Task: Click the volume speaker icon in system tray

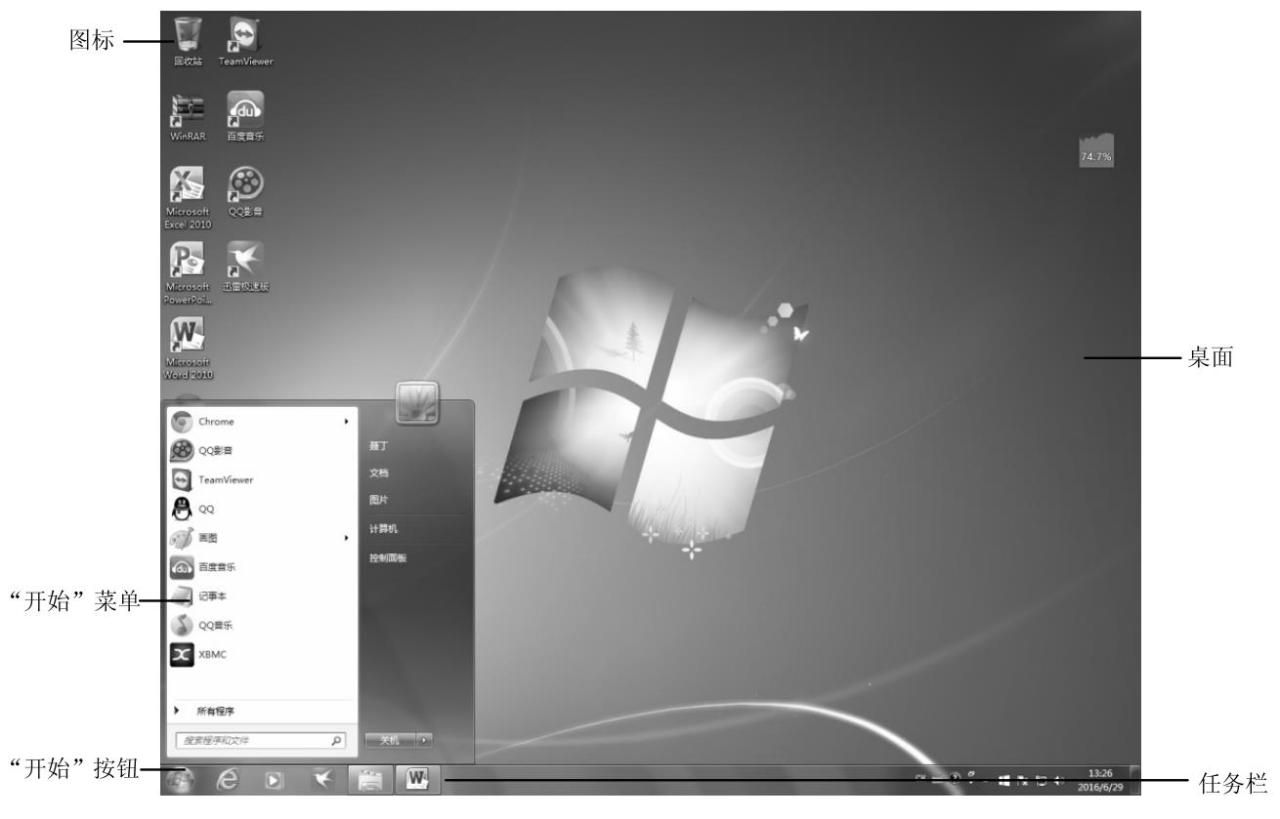Action: 1058,781
